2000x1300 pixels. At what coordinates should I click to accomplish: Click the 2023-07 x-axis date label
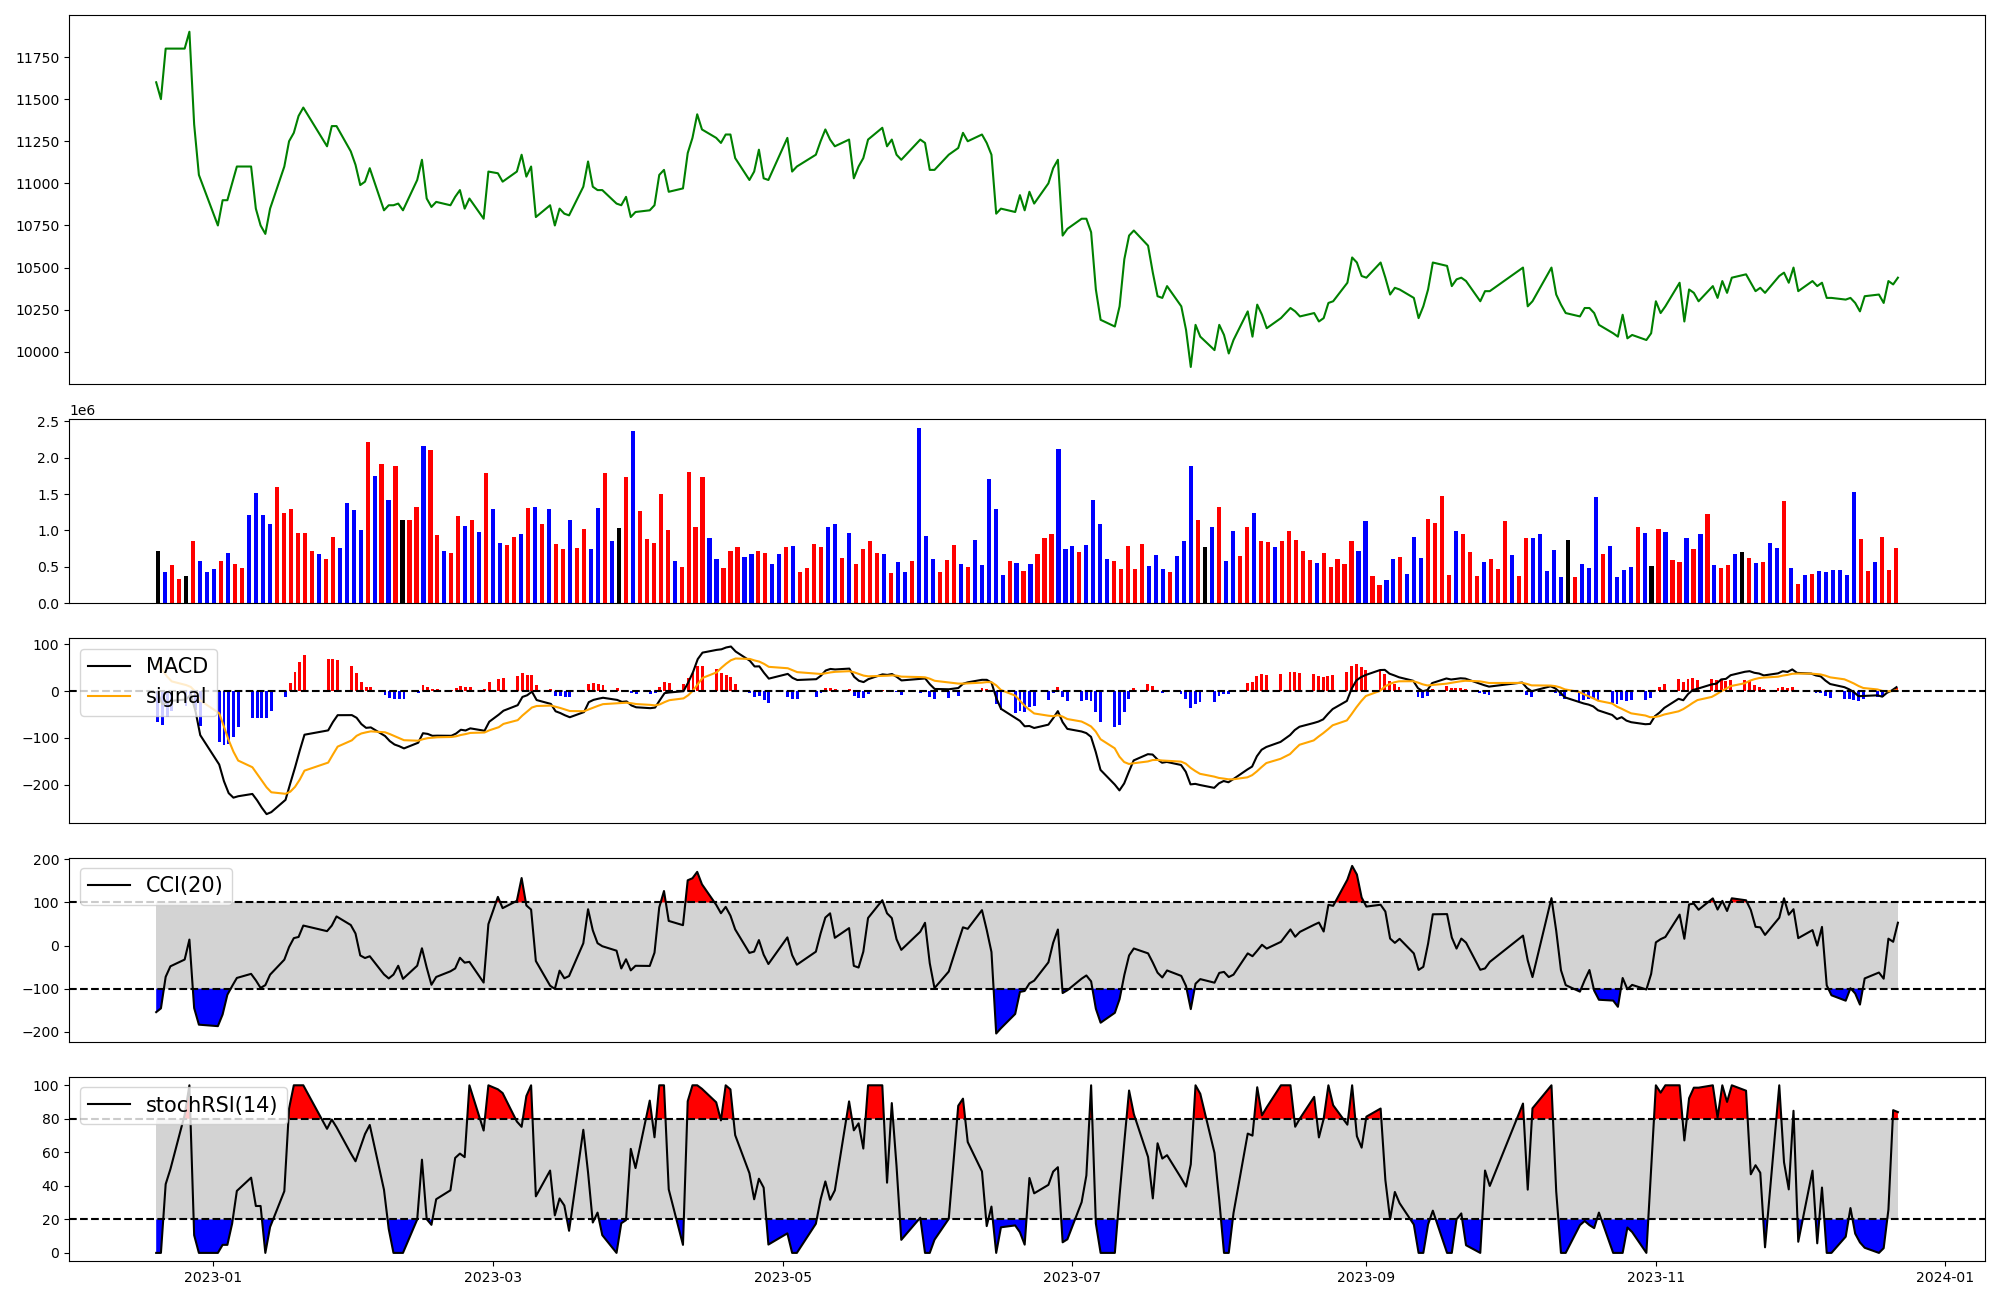click(x=1072, y=1277)
